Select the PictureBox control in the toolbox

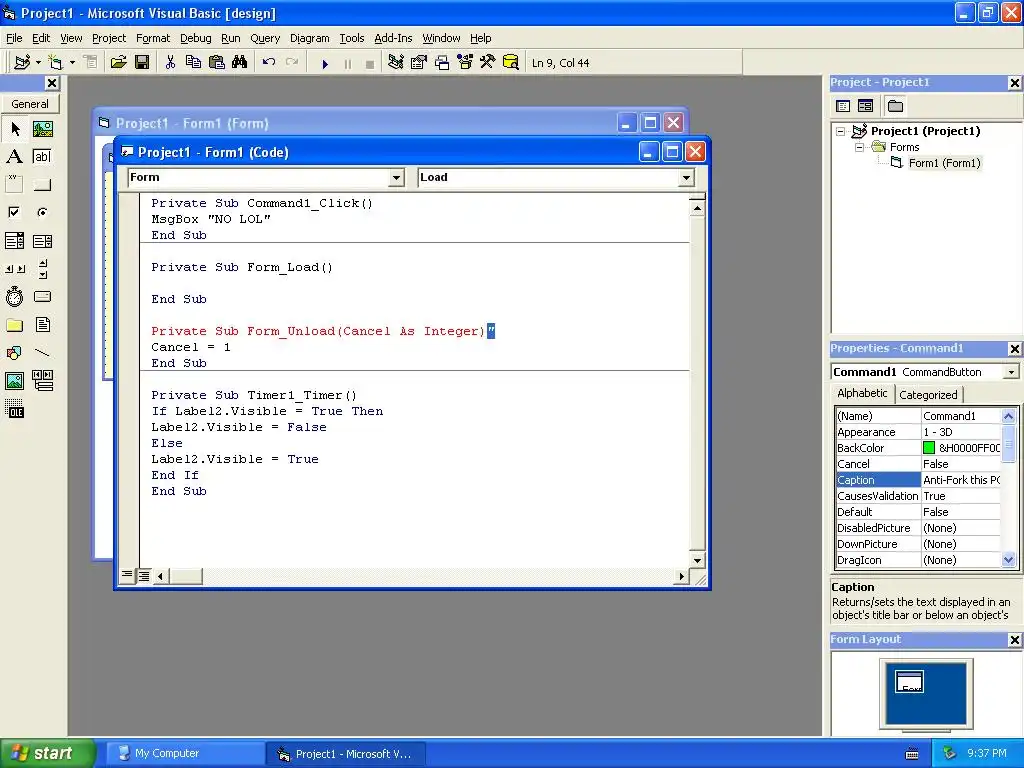pos(42,129)
